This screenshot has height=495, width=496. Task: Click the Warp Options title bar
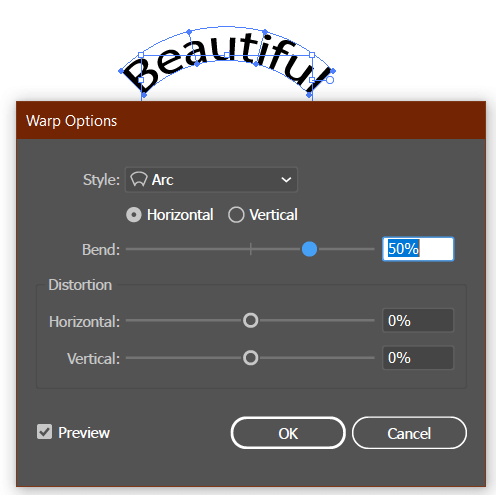251,120
